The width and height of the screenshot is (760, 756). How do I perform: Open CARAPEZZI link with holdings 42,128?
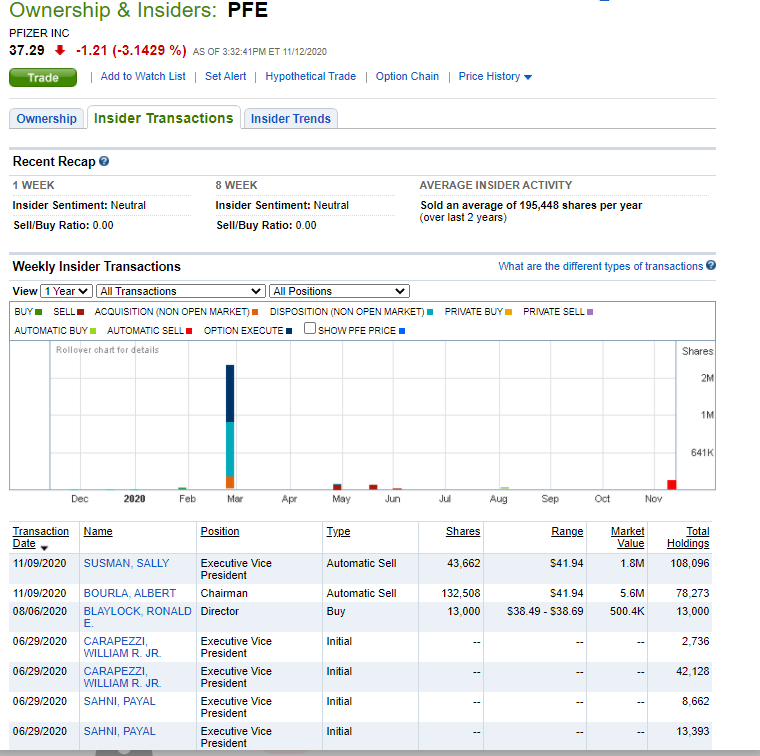tap(122, 677)
